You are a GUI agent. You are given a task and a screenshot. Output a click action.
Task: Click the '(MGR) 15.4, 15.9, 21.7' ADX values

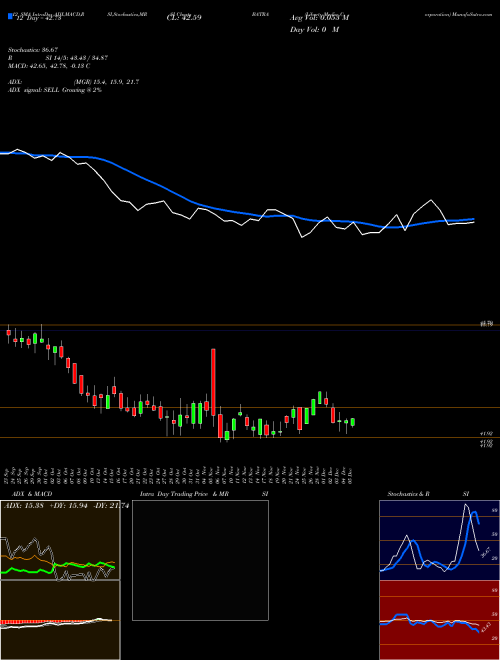pos(106,82)
